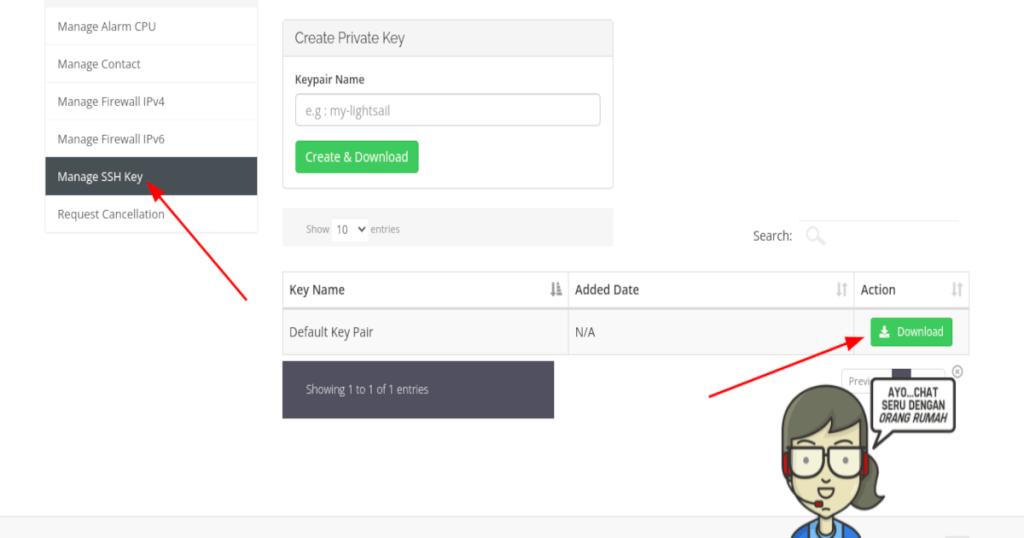This screenshot has height=538, width=1024.
Task: Select the Default Key Pair row cell
Action: [331, 332]
